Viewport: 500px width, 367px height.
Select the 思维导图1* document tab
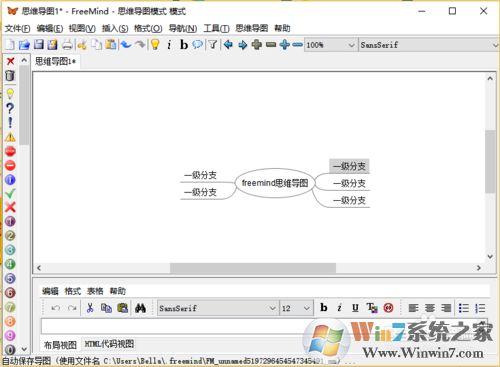click(56, 61)
